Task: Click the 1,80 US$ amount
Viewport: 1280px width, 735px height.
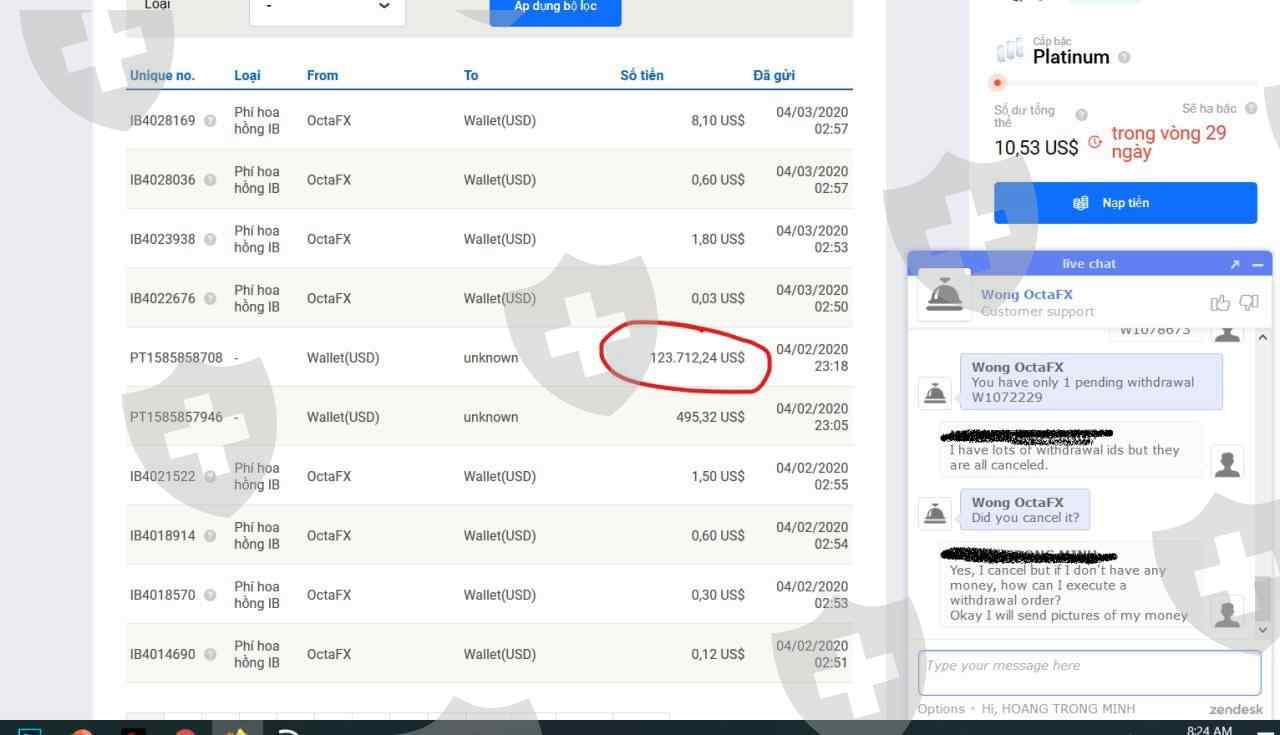Action: click(718, 239)
